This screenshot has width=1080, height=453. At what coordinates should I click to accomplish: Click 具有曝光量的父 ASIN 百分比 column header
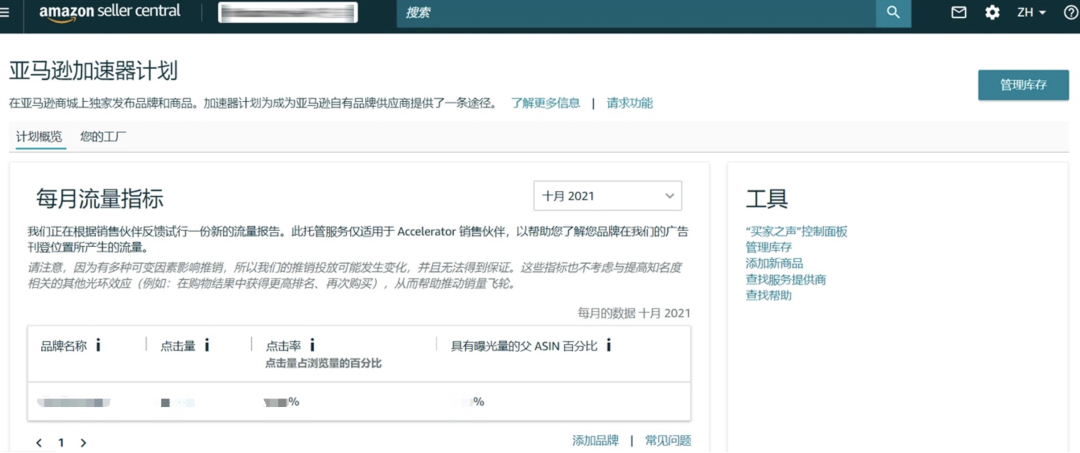click(524, 346)
